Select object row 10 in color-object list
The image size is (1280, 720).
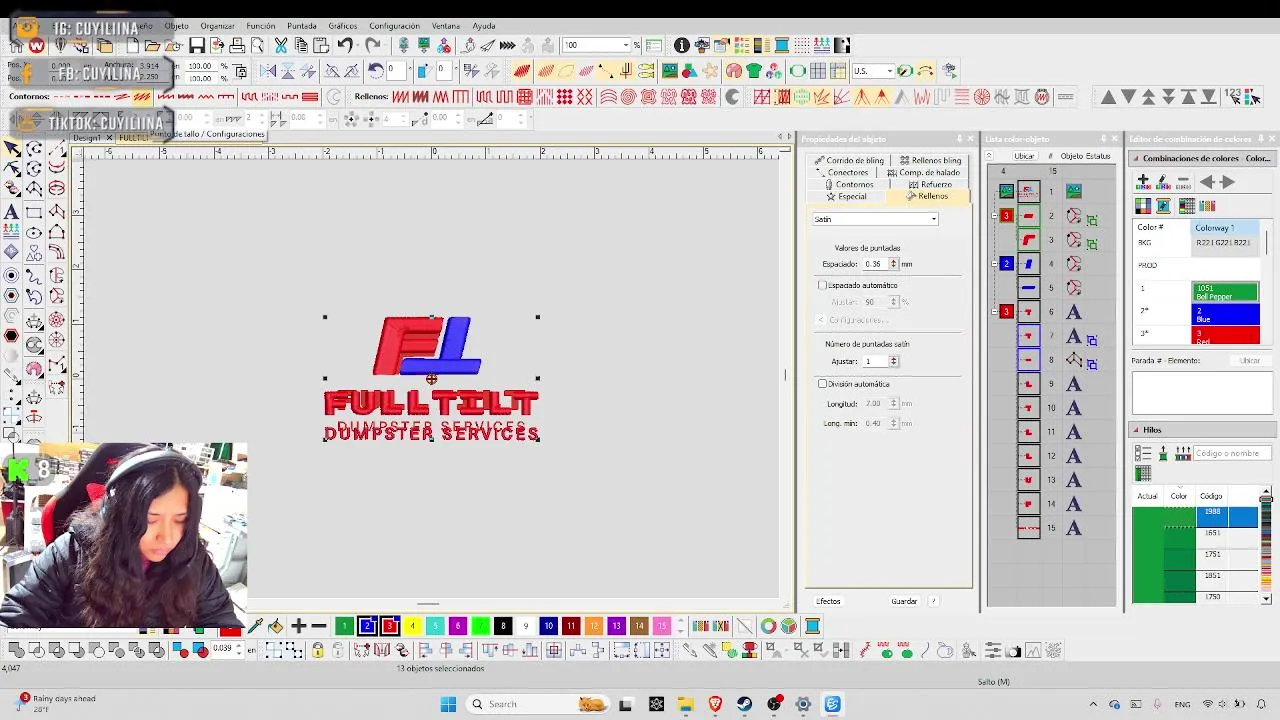(1050, 408)
